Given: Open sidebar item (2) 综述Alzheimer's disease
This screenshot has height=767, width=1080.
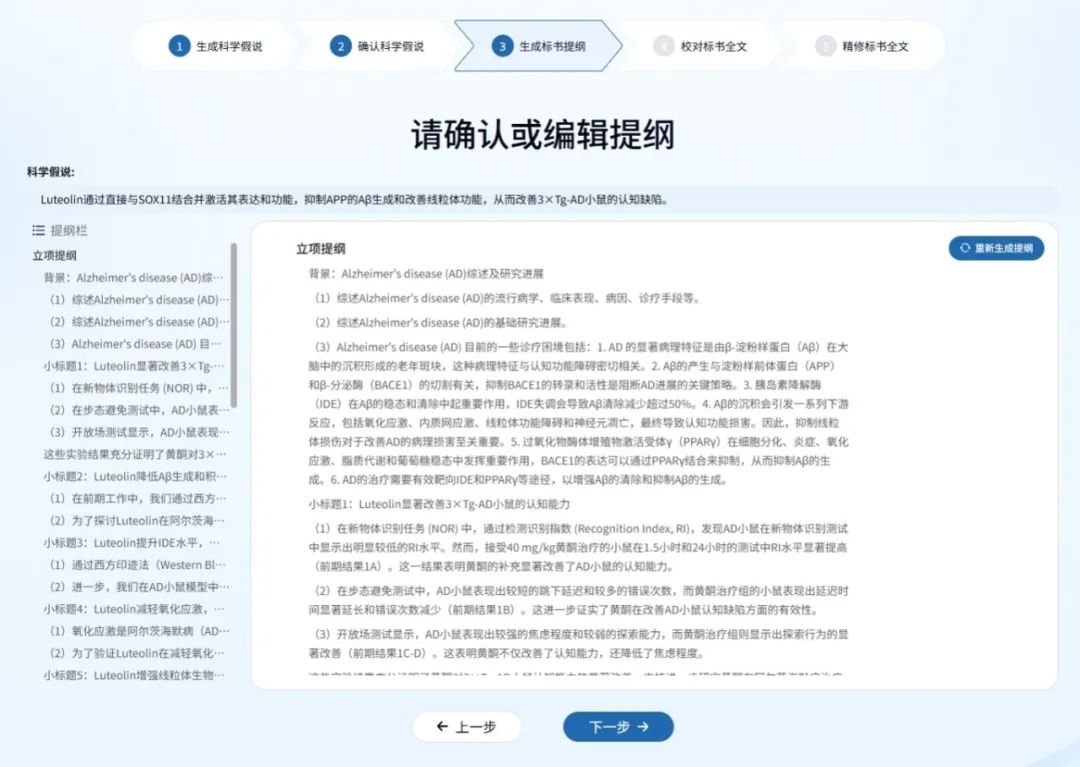Looking at the screenshot, I should point(139,322).
